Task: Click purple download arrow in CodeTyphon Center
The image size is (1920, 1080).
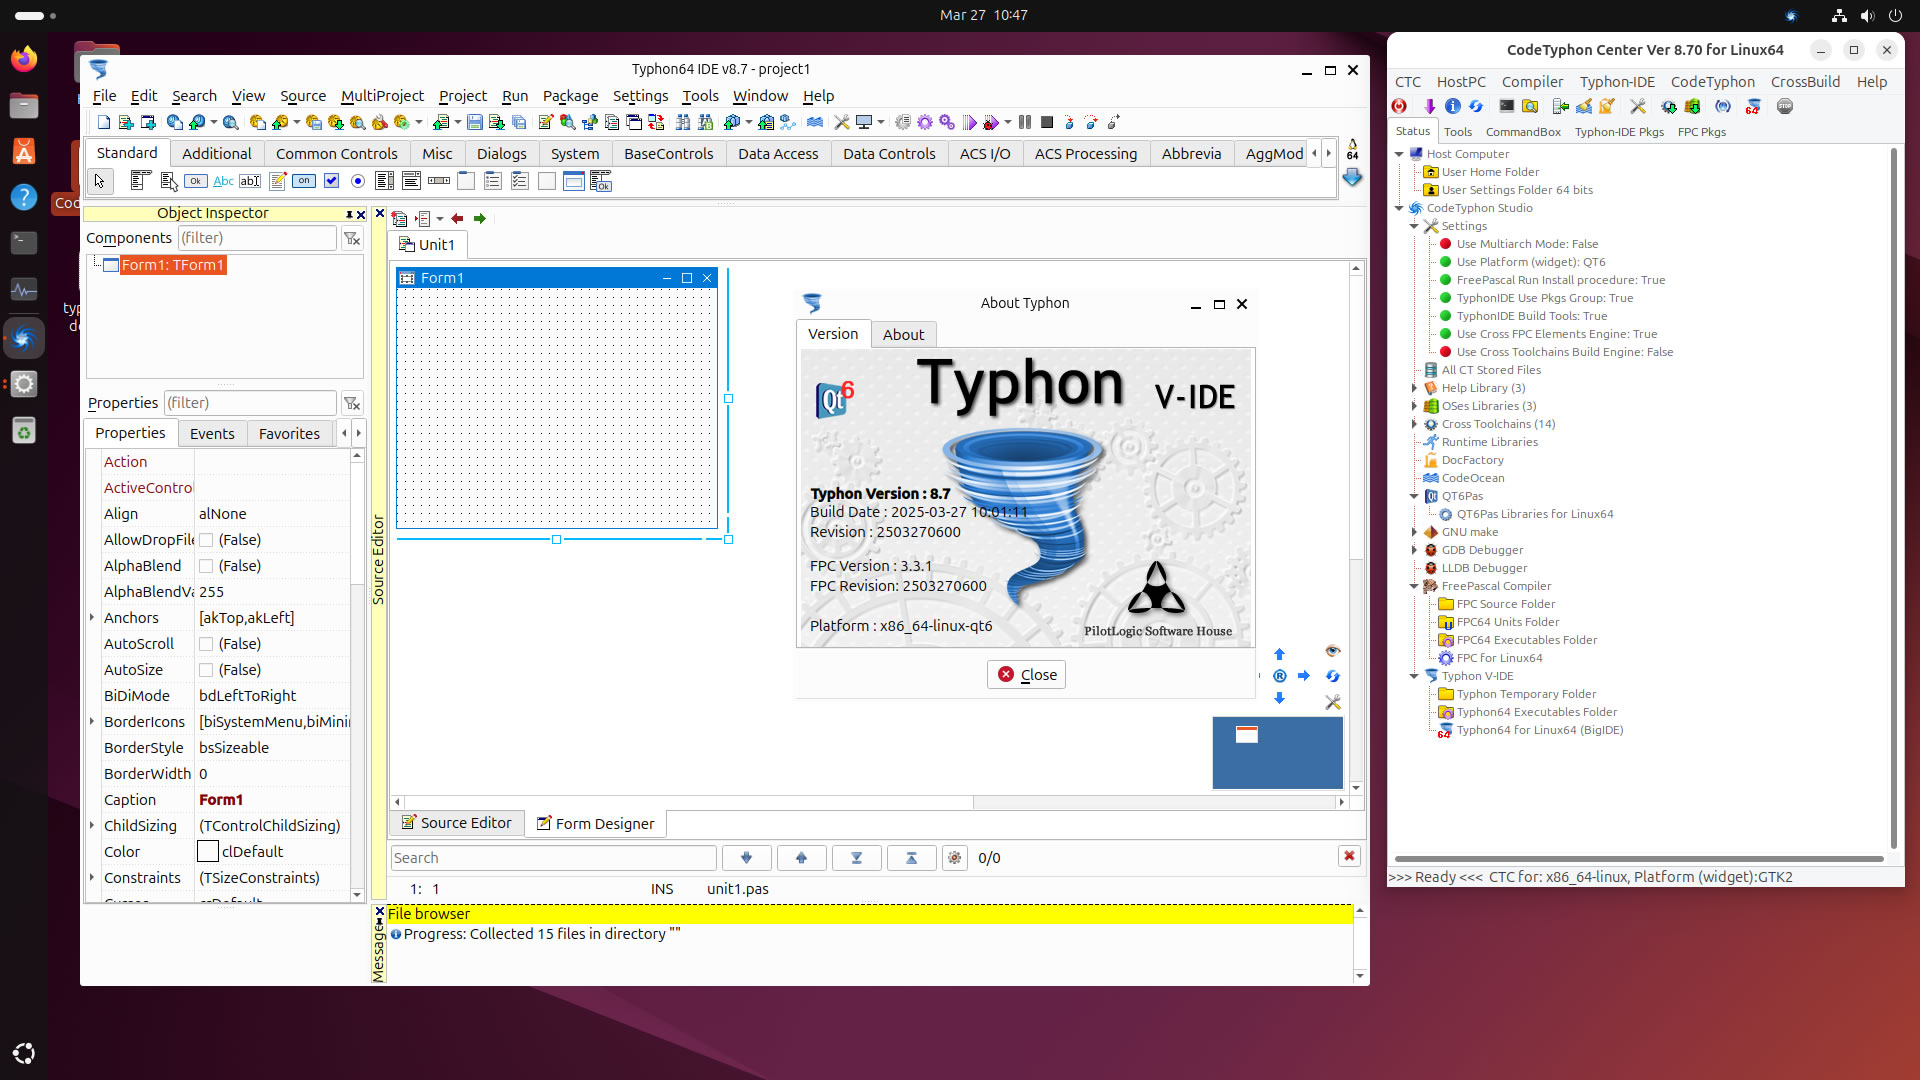Action: click(x=1429, y=106)
